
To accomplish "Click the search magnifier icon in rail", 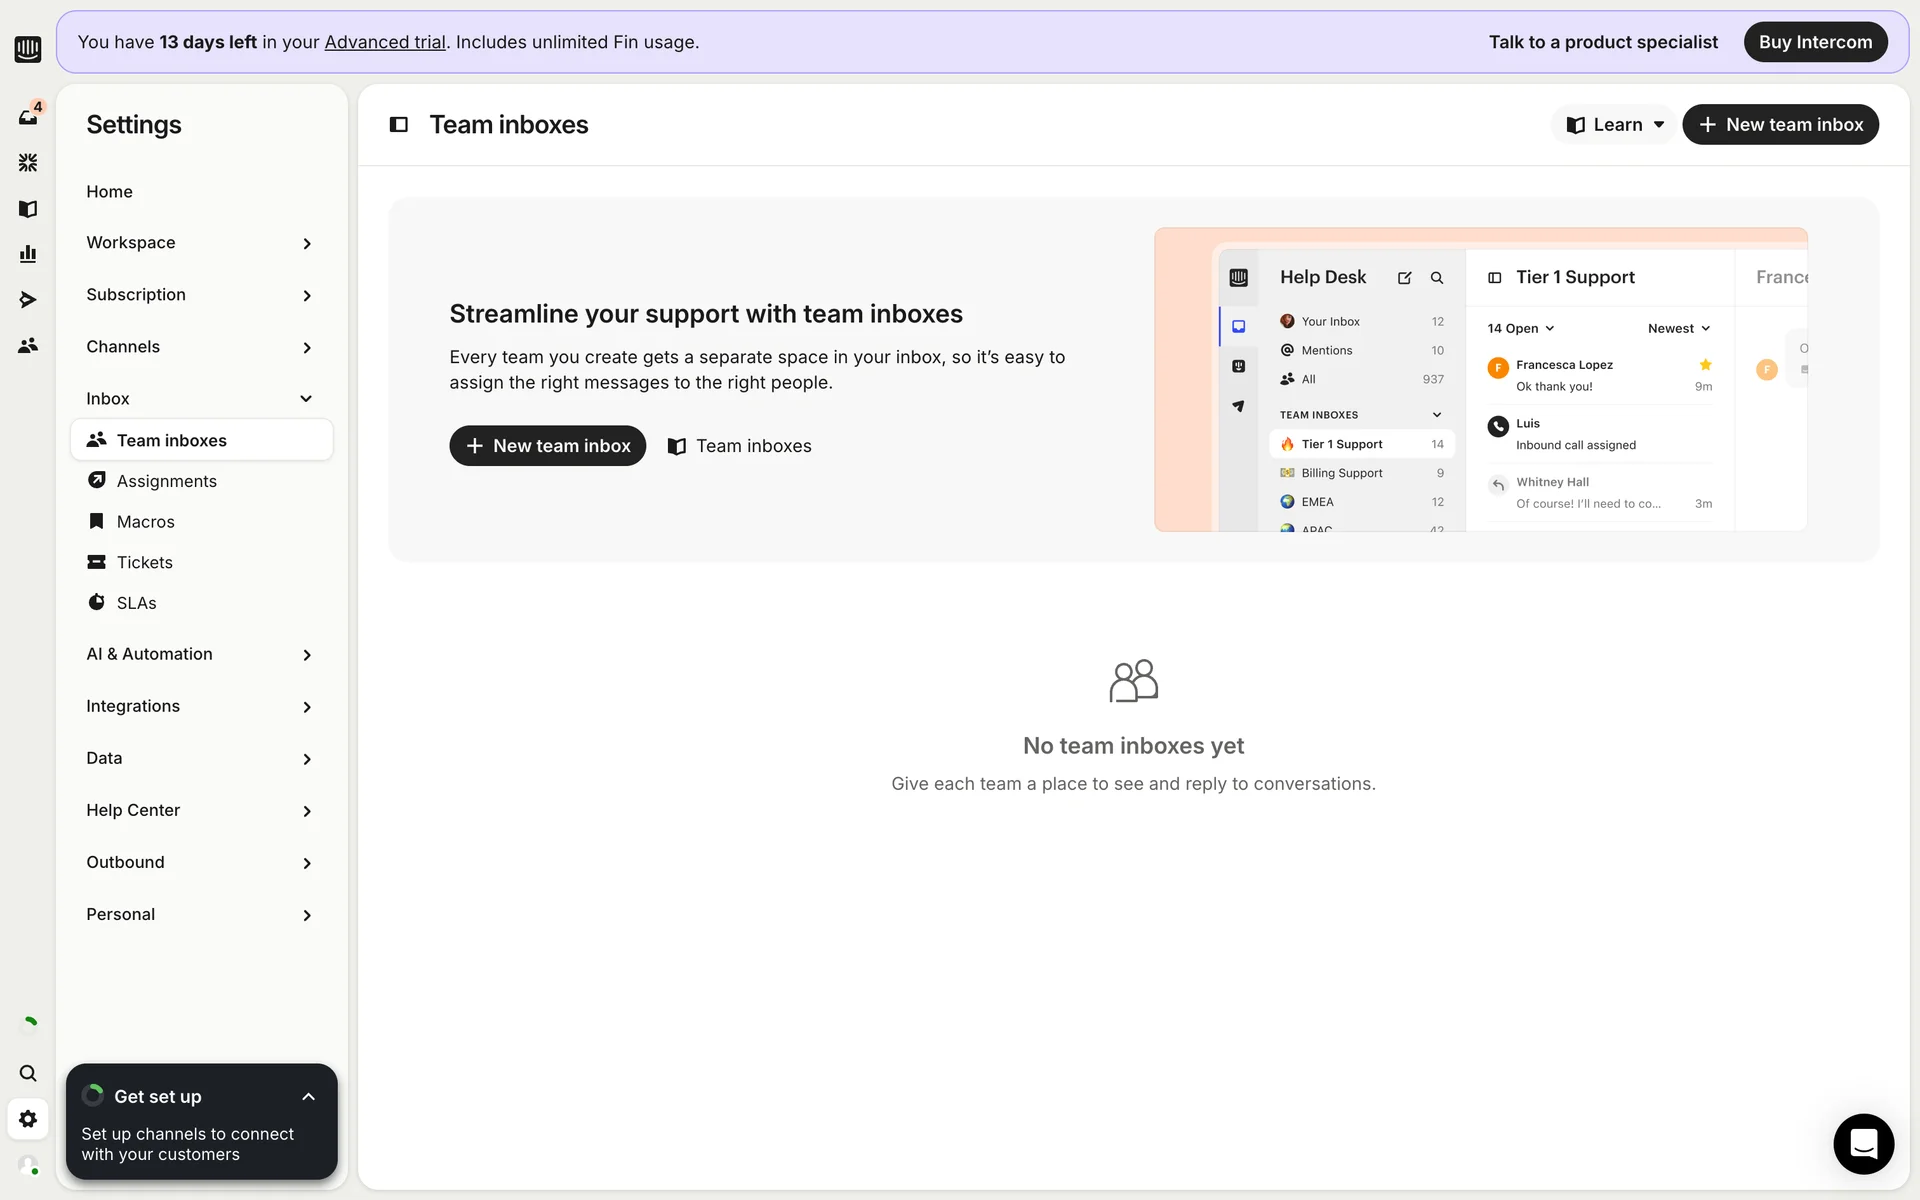I will point(28,1073).
